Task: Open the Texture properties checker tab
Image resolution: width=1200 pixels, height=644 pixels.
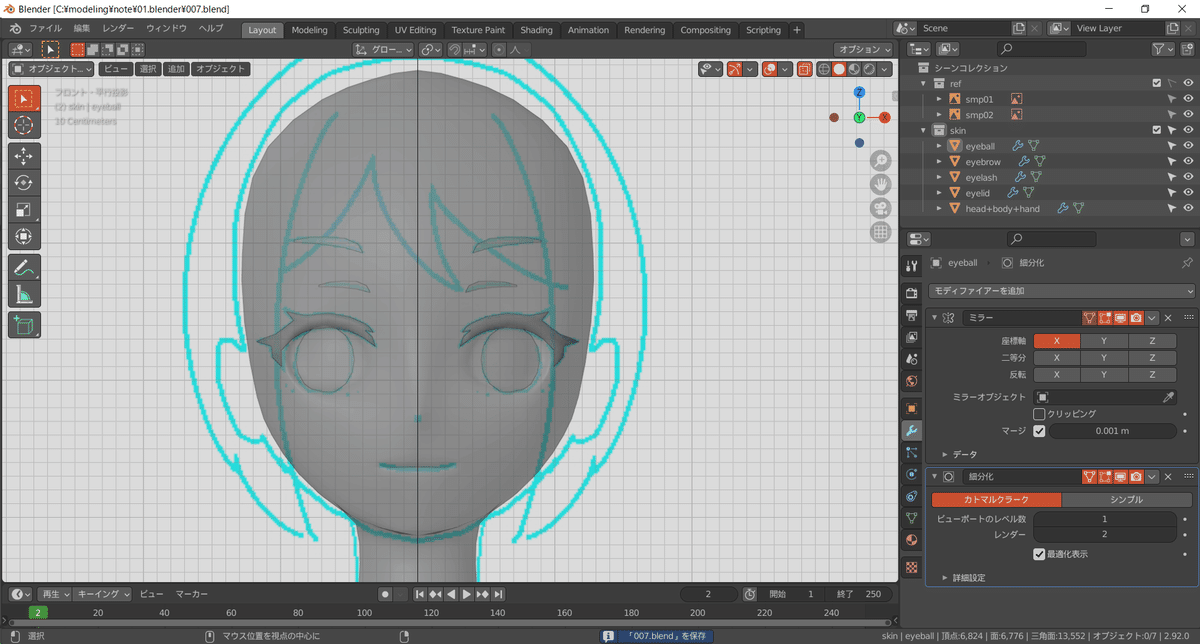Action: [x=911, y=567]
